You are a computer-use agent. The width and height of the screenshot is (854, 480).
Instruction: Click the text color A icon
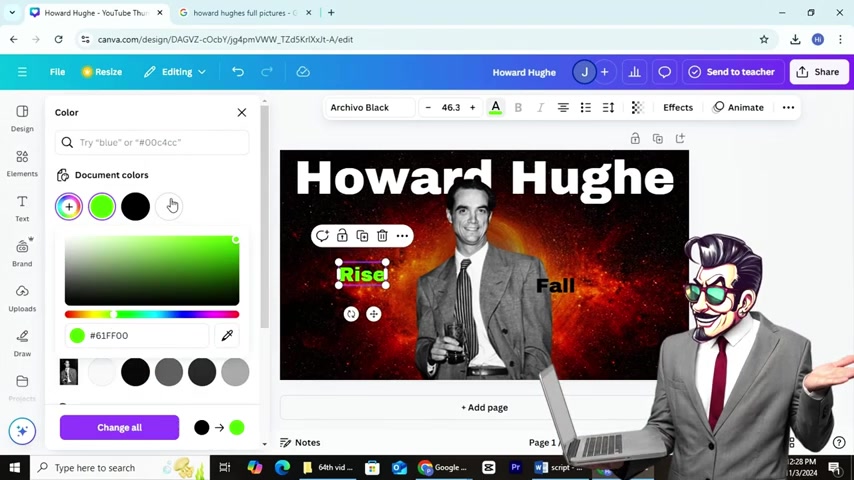pos(495,107)
